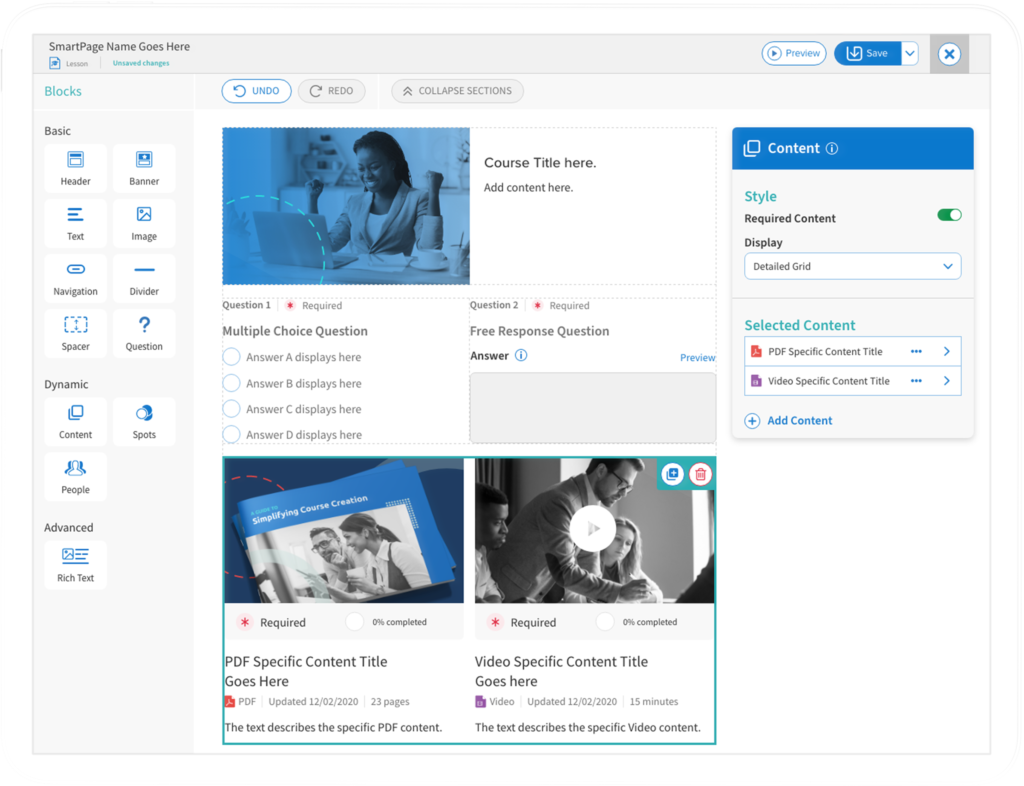Click info icon next to Answer label

[x=520, y=355]
